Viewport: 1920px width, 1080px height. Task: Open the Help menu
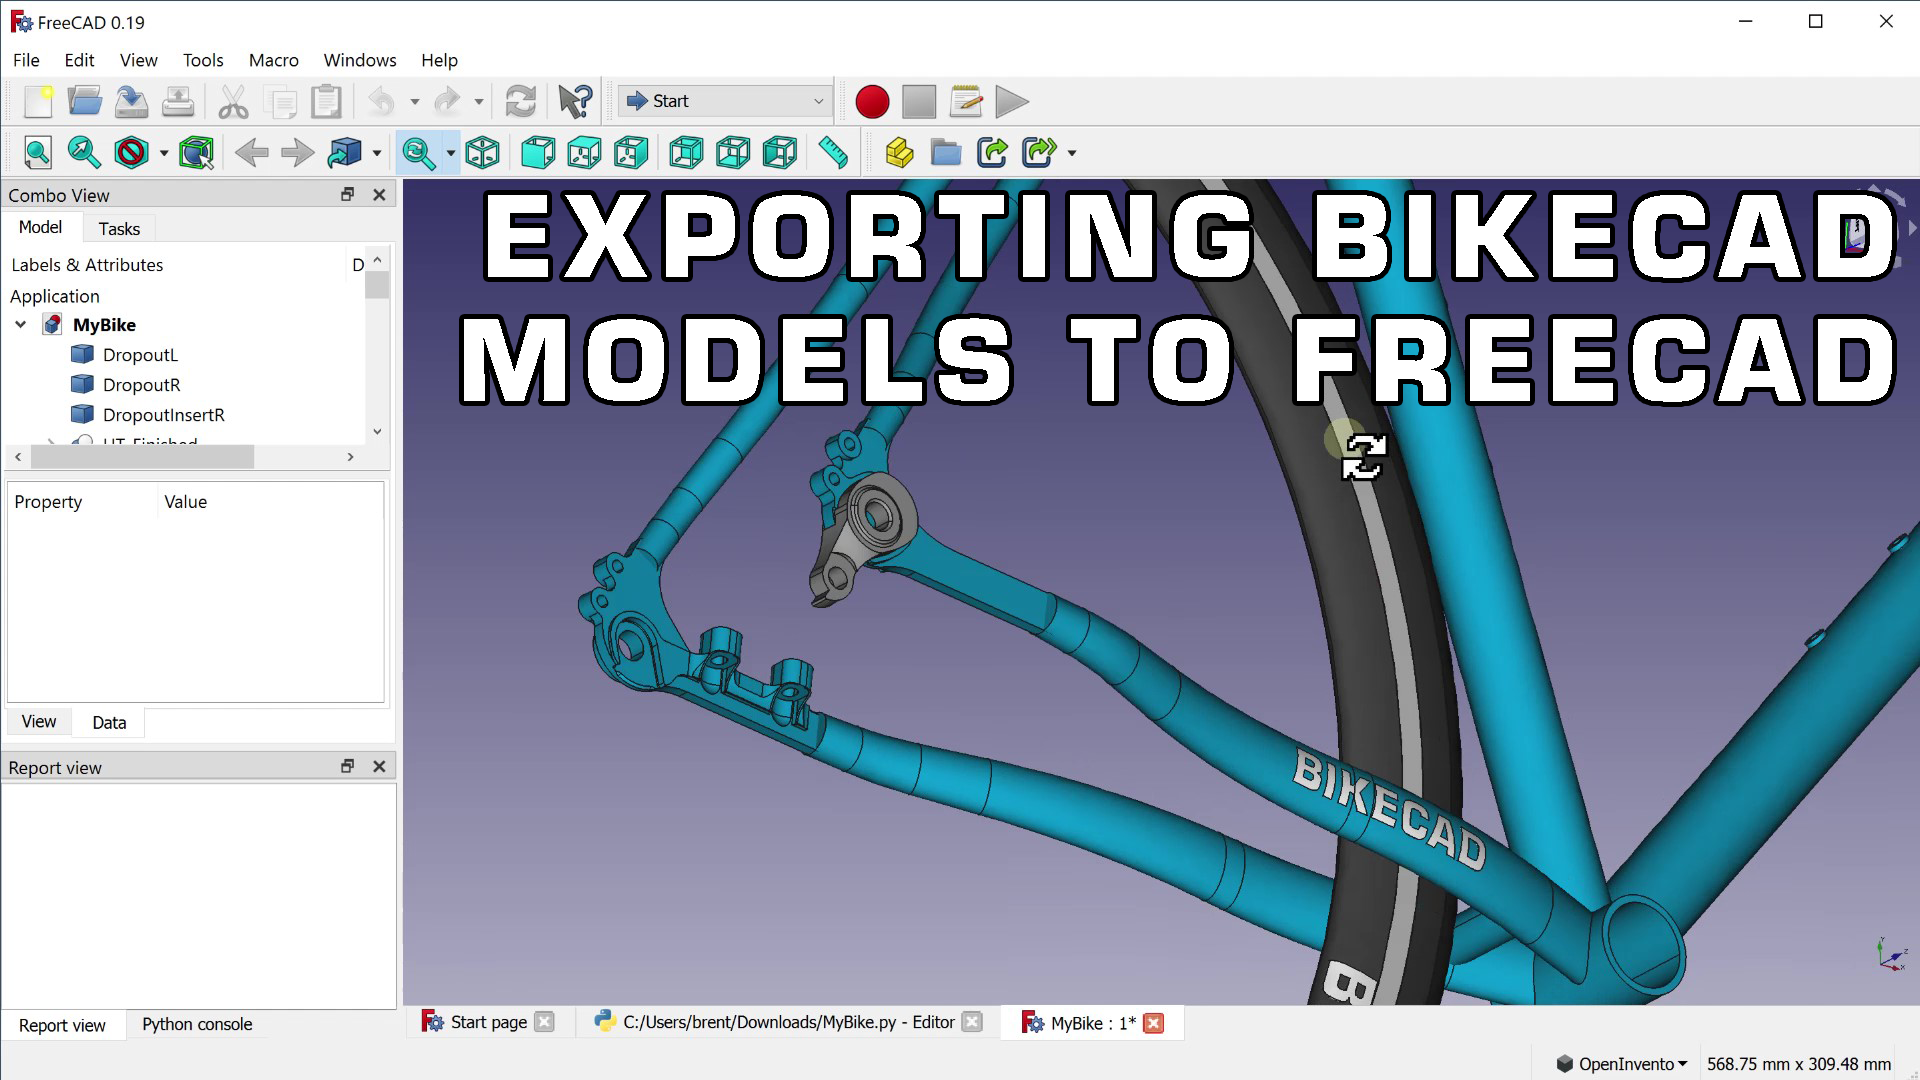coord(439,60)
